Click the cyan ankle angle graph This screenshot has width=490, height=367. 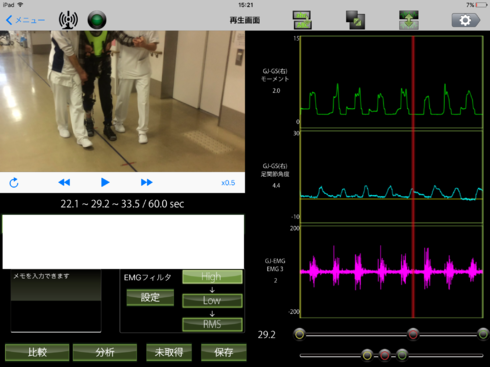[391, 177]
